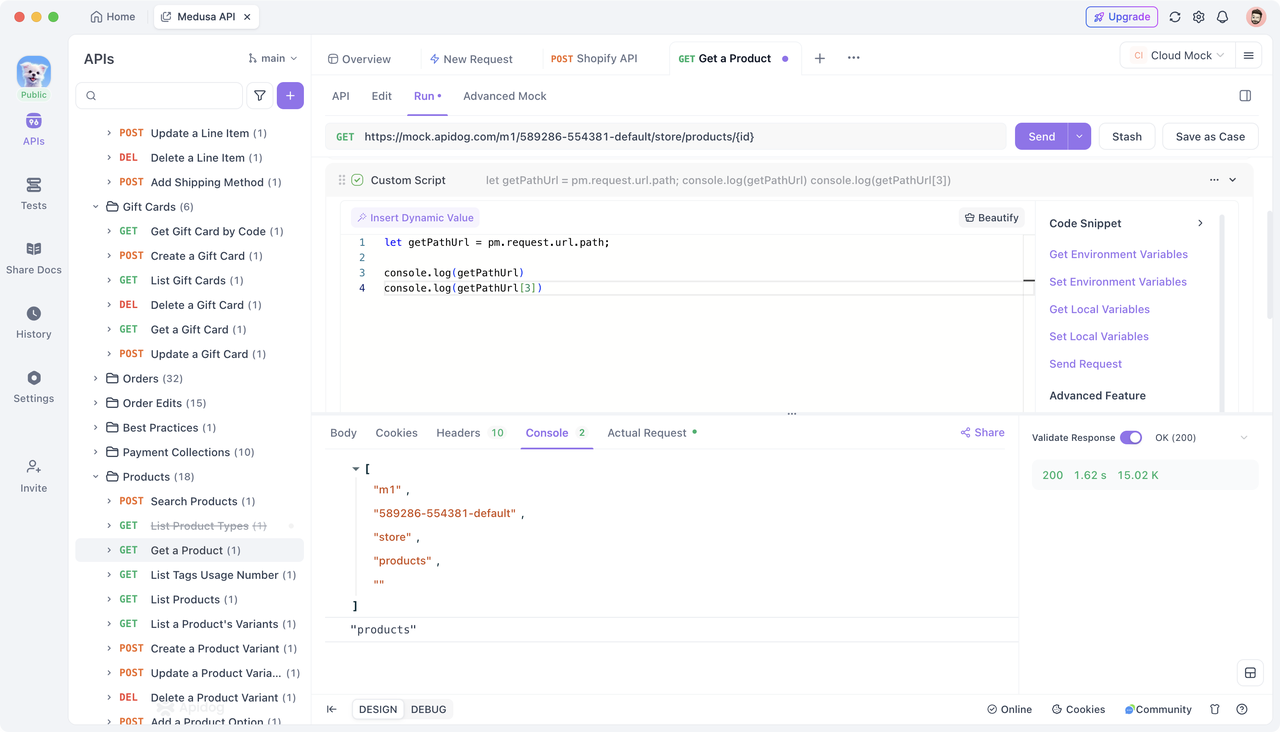This screenshot has height=732, width=1280.
Task: Open Settings in left sidebar
Action: [33, 386]
